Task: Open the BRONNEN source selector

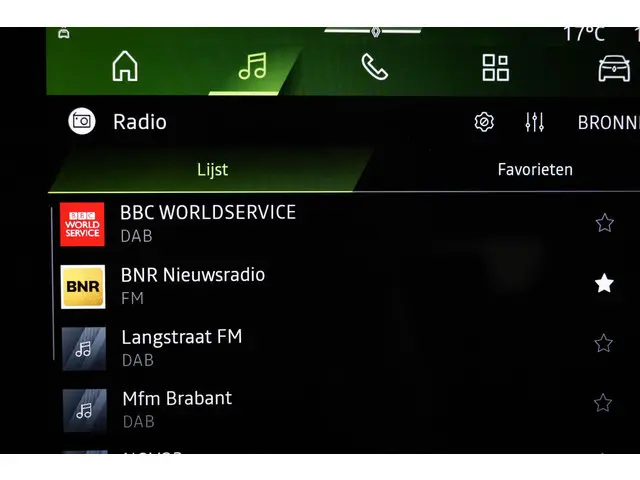Action: pos(608,123)
